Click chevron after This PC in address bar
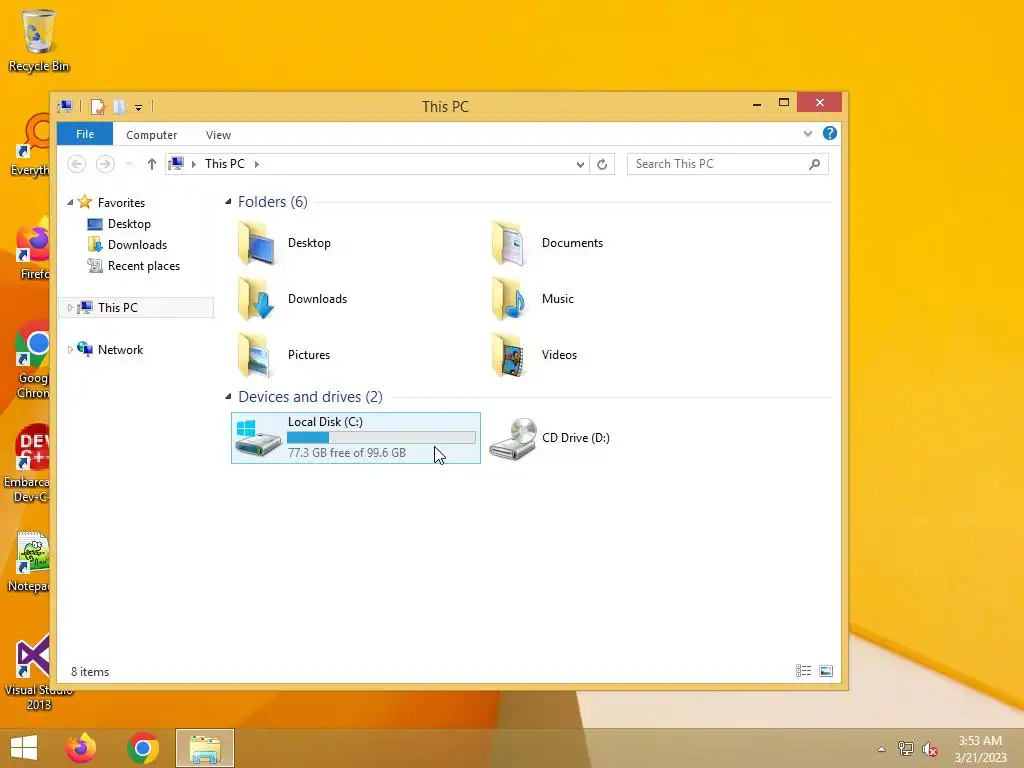This screenshot has width=1024, height=768. coord(257,164)
